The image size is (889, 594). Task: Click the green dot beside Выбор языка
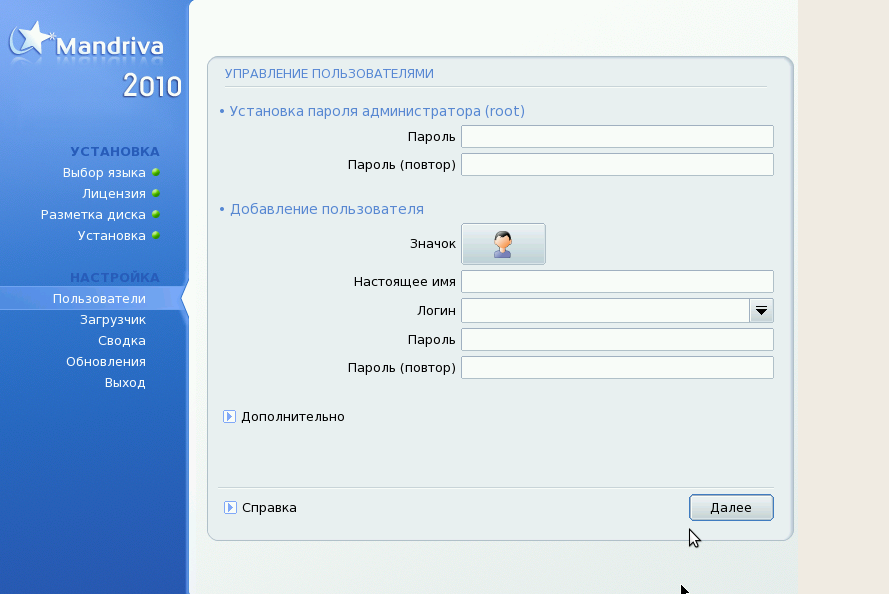click(x=156, y=172)
